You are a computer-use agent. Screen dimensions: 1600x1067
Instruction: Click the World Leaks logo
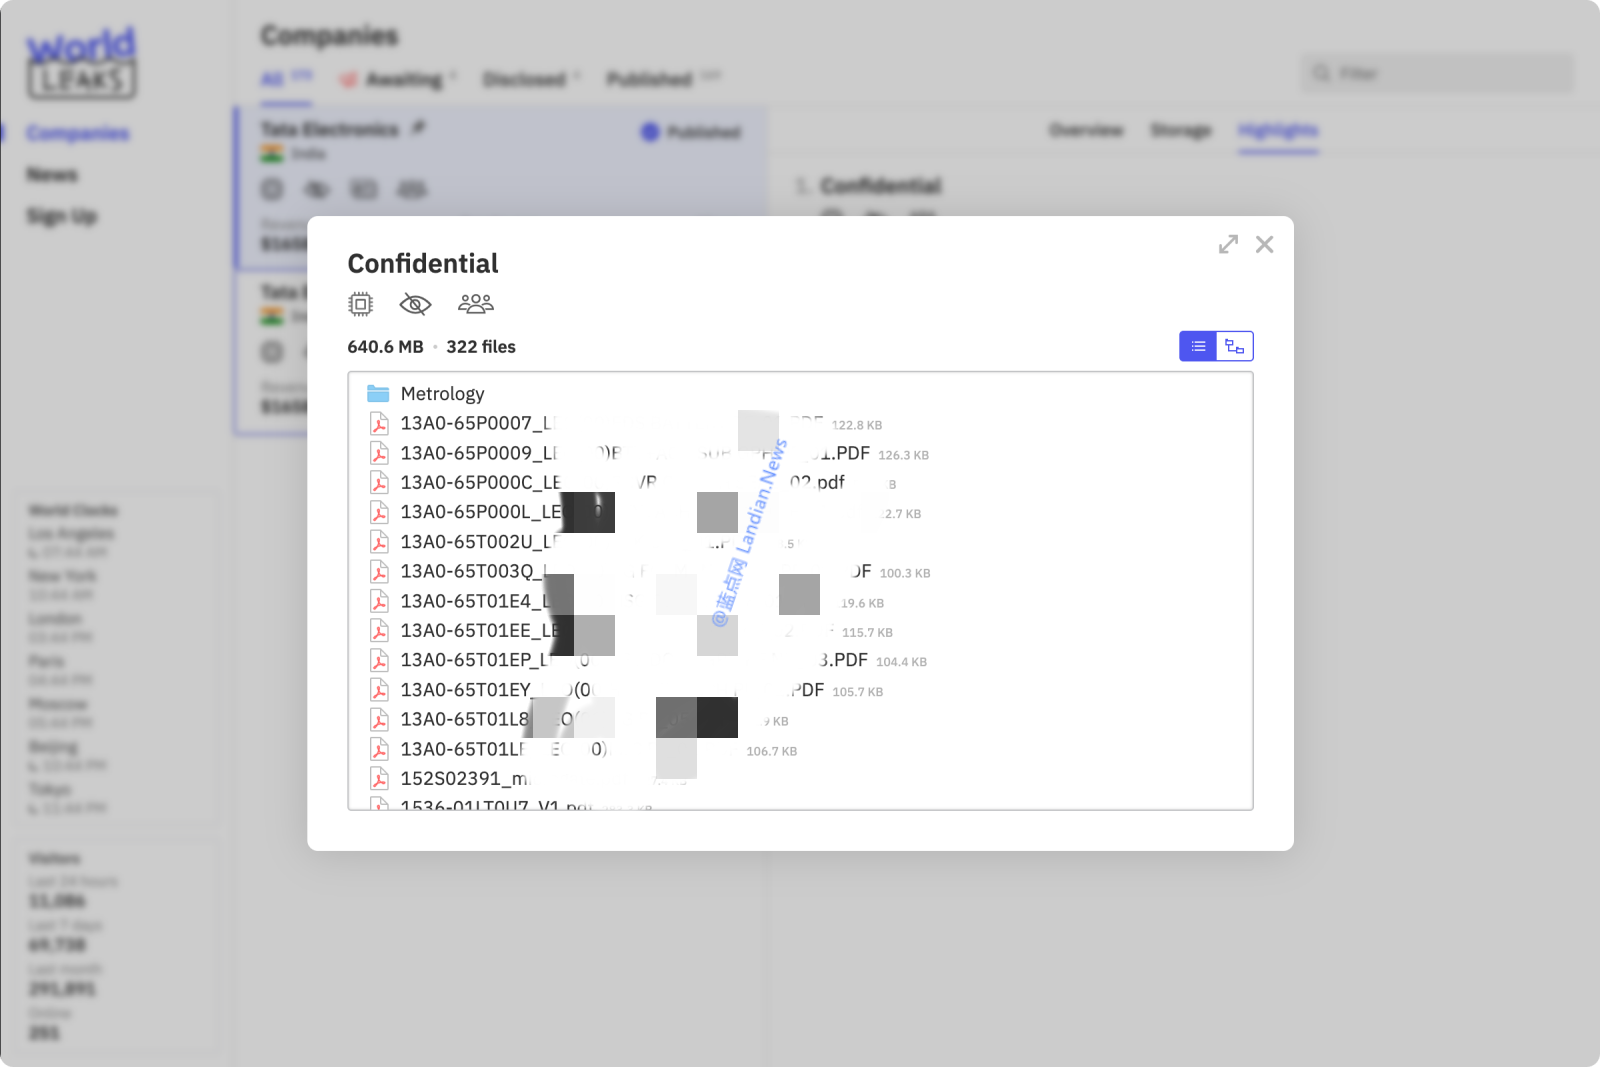click(x=82, y=63)
